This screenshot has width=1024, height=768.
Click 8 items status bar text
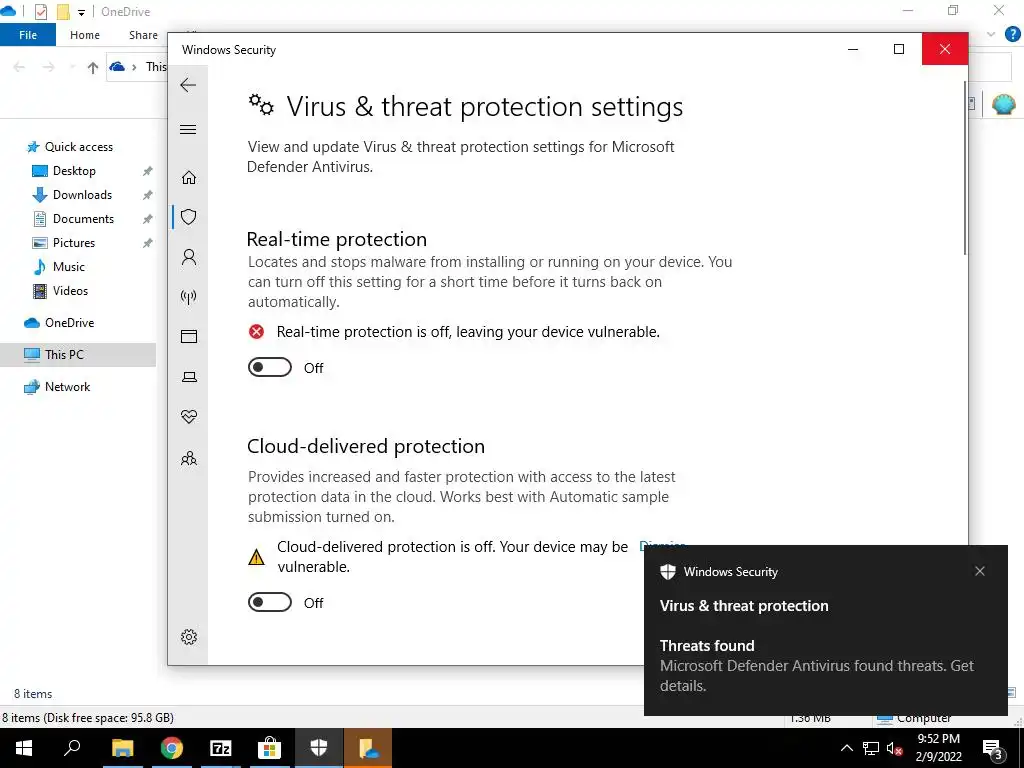pos(33,694)
